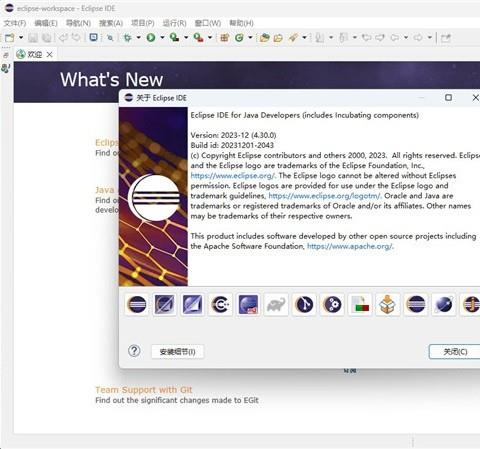
Task: Click the red-green document feature icon
Action: point(360,304)
